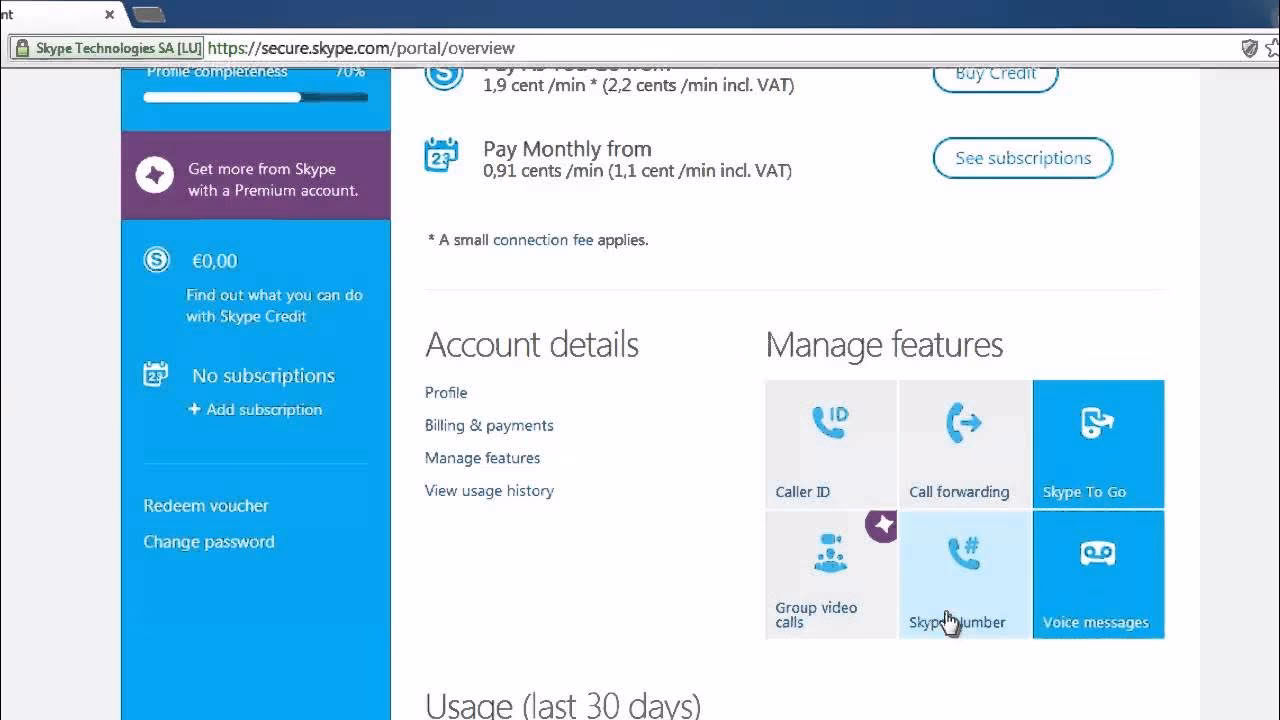Click the subscriptions calendar icon in sidebar

coord(156,373)
